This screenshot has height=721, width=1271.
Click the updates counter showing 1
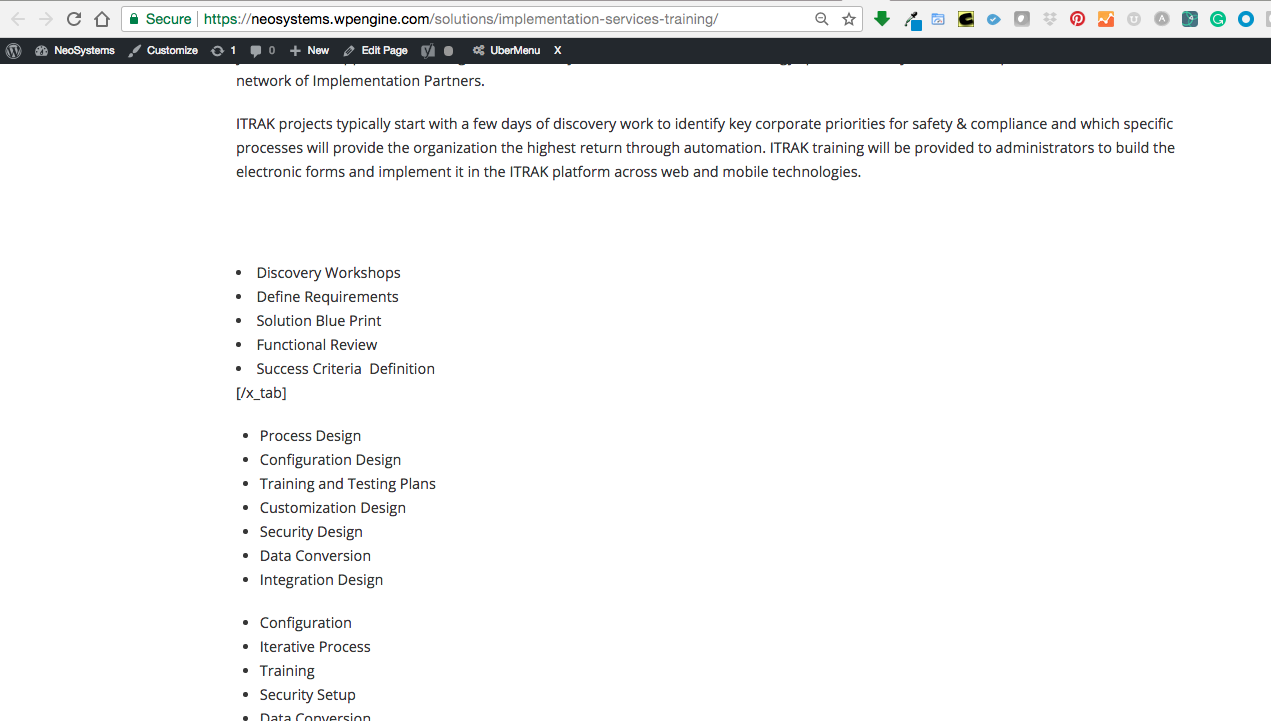[x=223, y=51]
